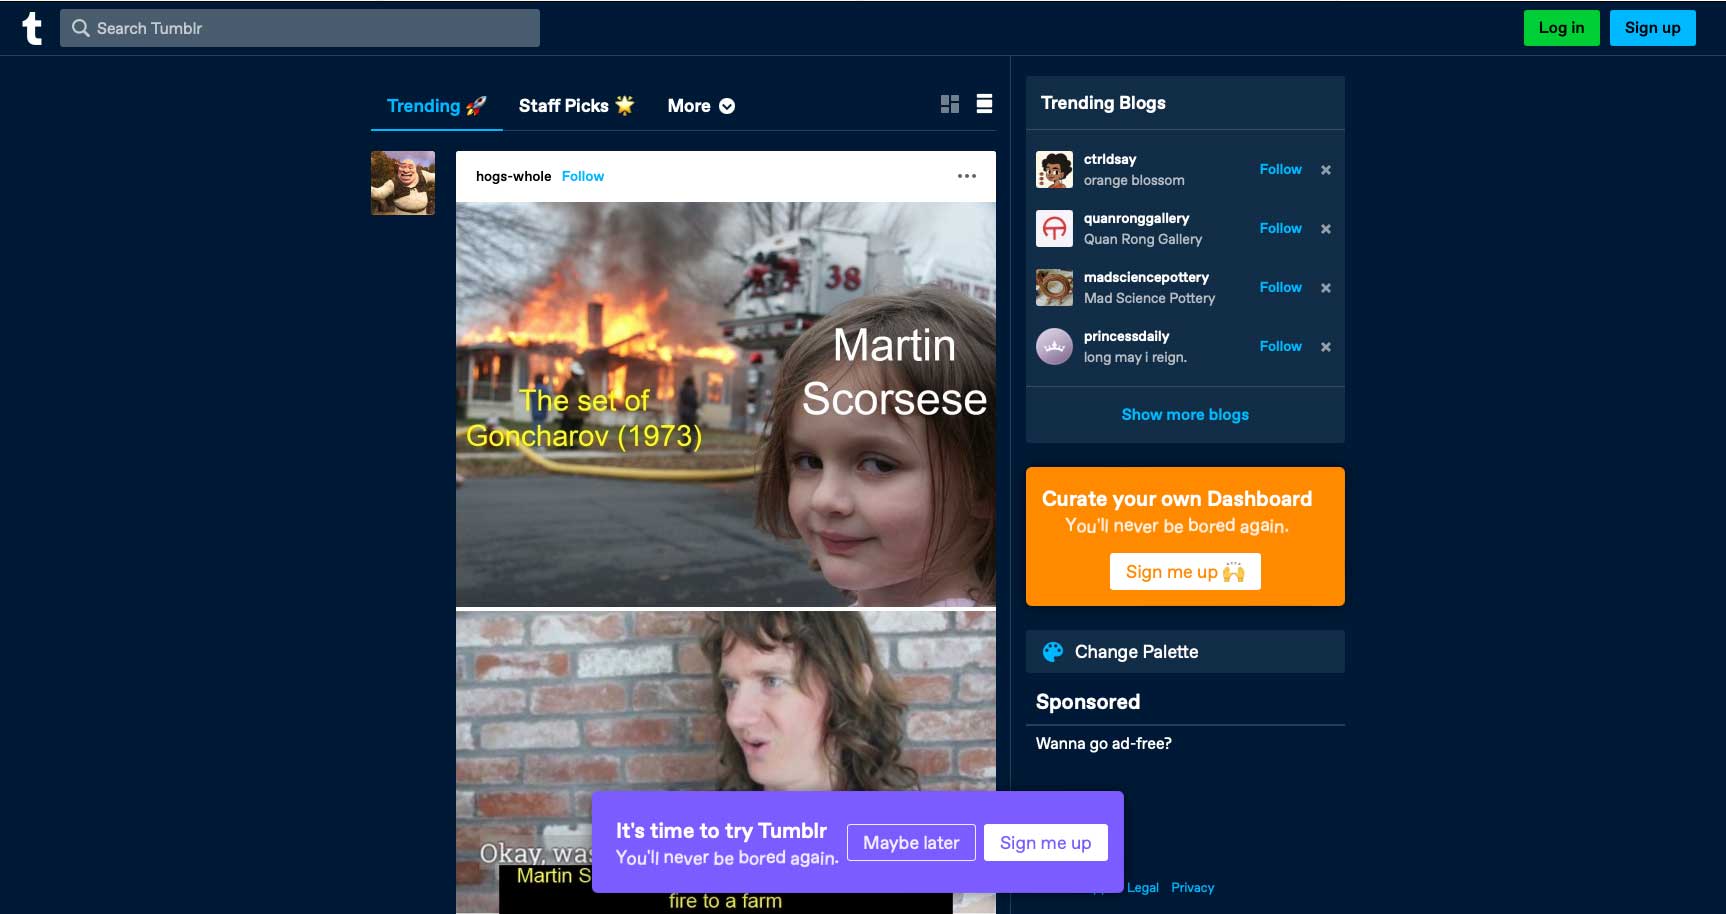Open the hogs-whole Shrek avatar thumbnail

(x=403, y=183)
